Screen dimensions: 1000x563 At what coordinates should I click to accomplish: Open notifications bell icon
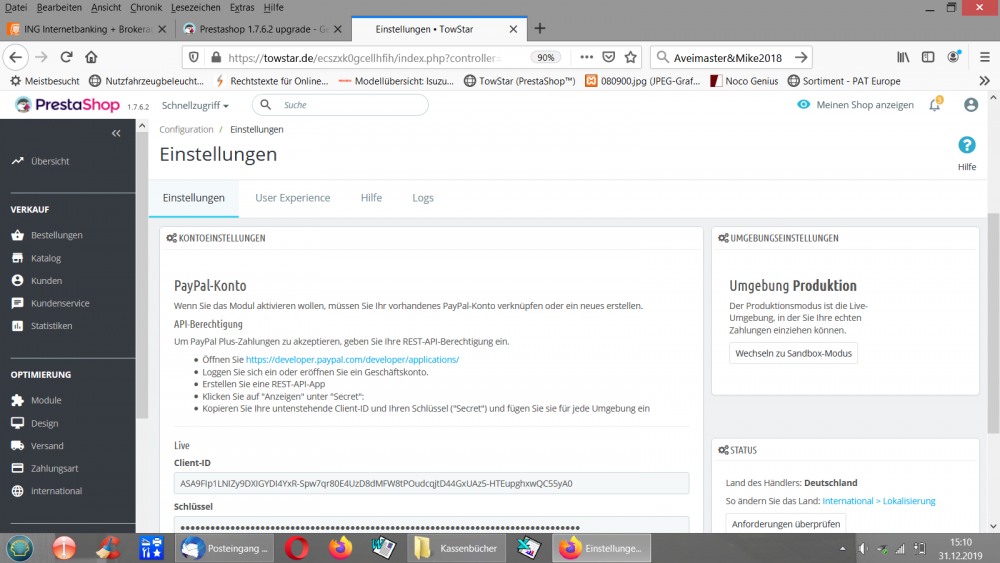[x=935, y=105]
